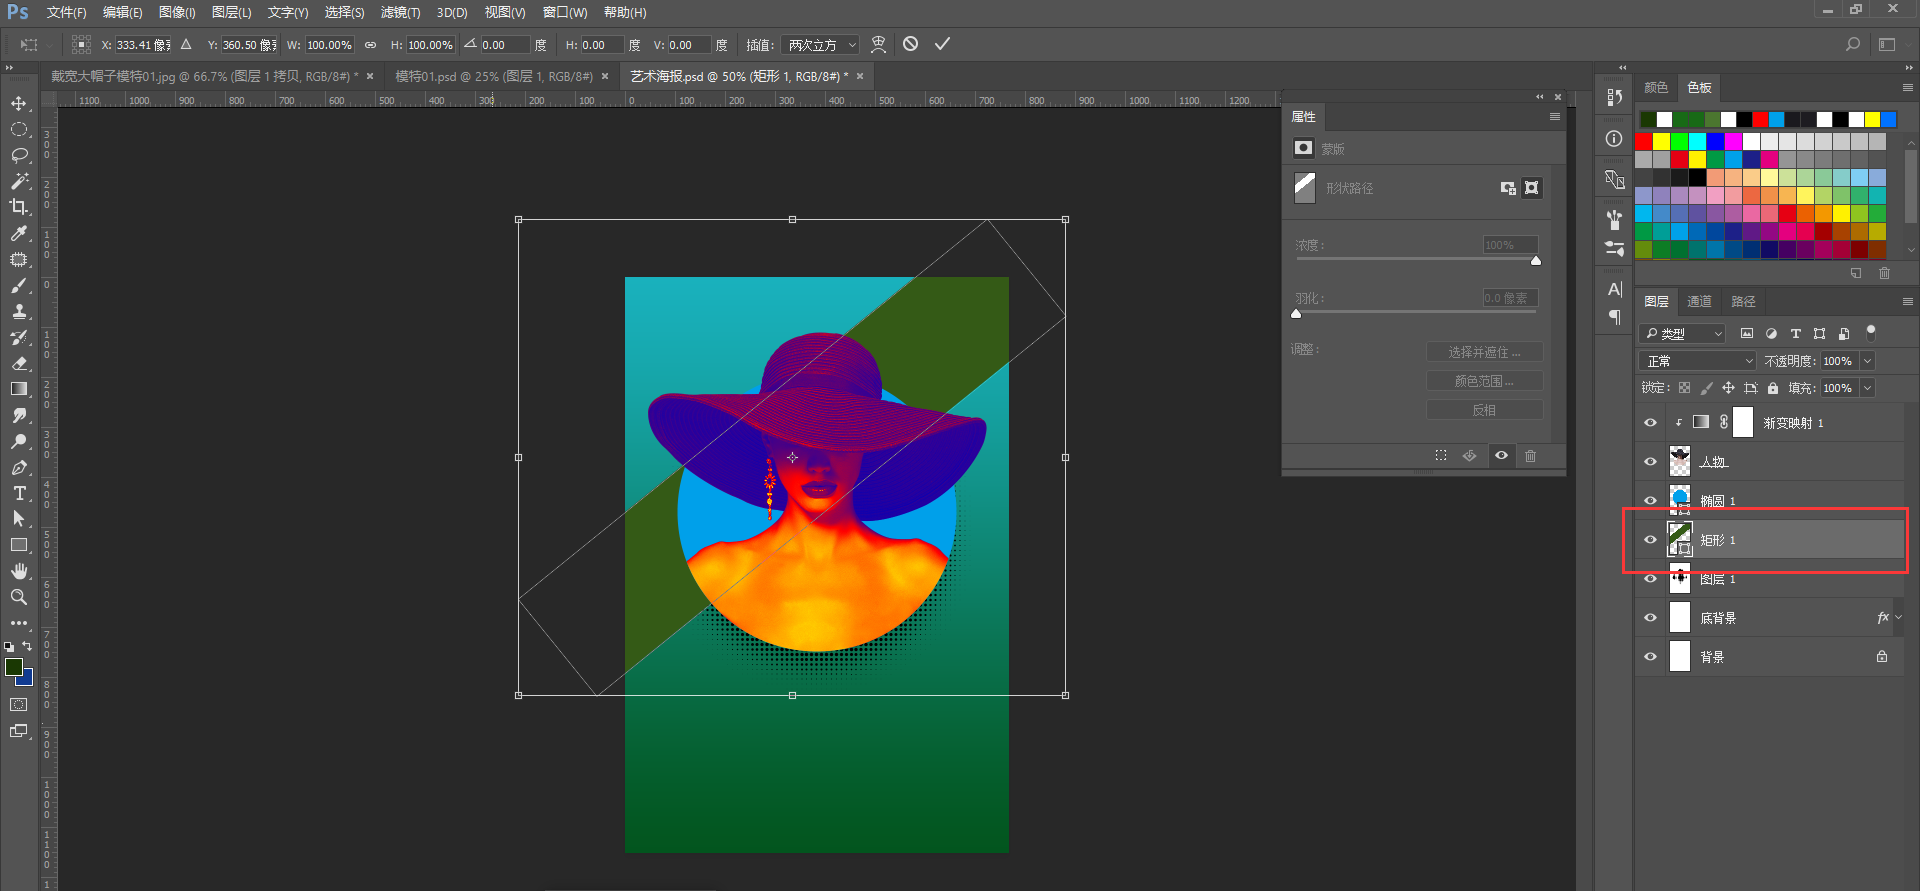The width and height of the screenshot is (1920, 891).
Task: Open the Paragraph panel icon
Action: 1614,317
